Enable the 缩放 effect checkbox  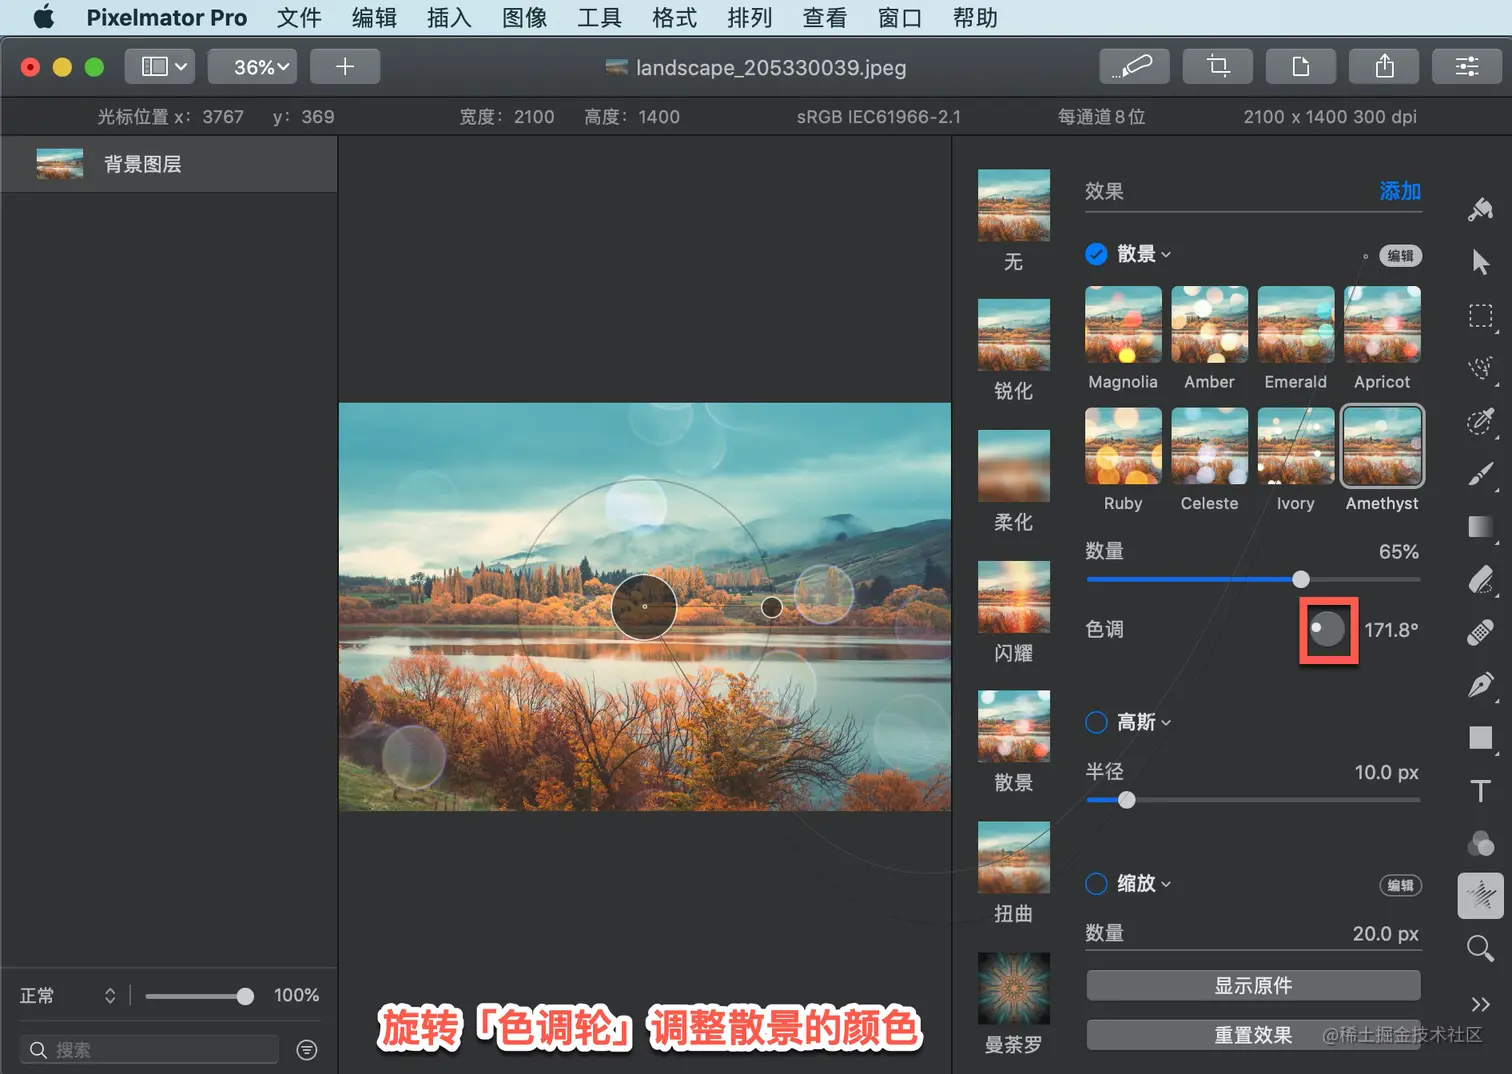pyautogui.click(x=1096, y=884)
